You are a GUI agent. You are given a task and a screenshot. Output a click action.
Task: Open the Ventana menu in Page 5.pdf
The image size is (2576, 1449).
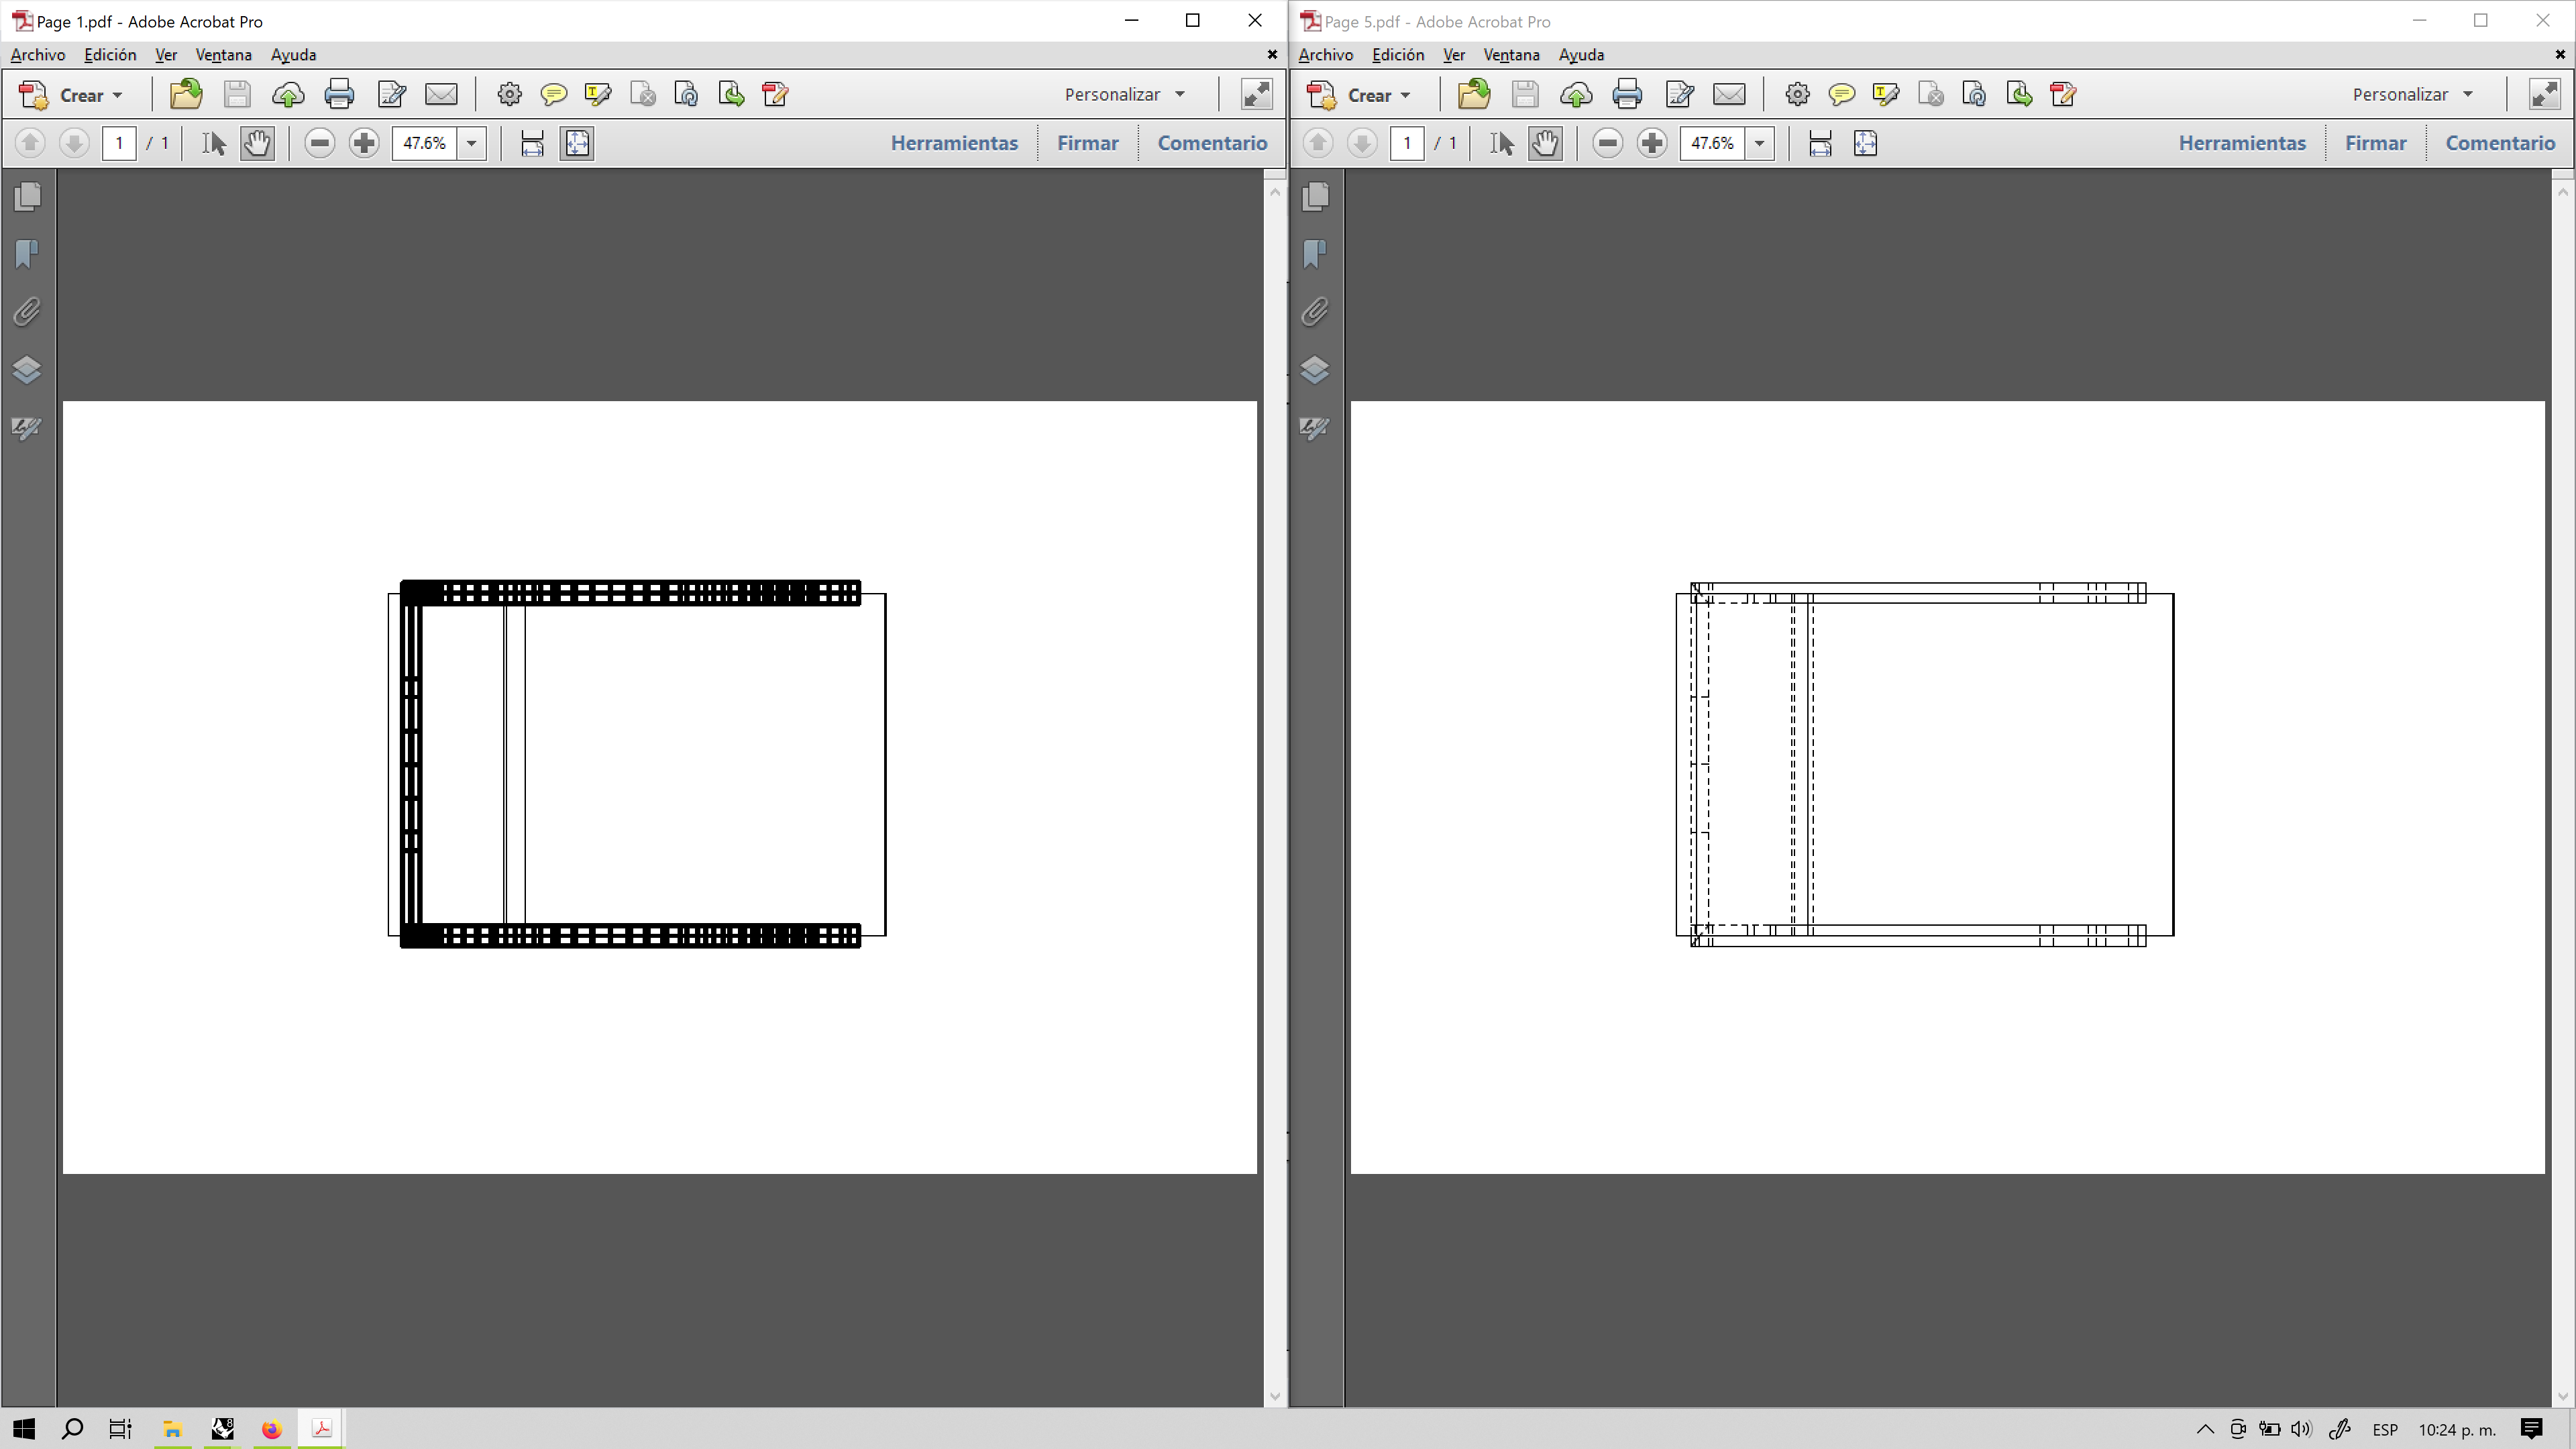1510,55
